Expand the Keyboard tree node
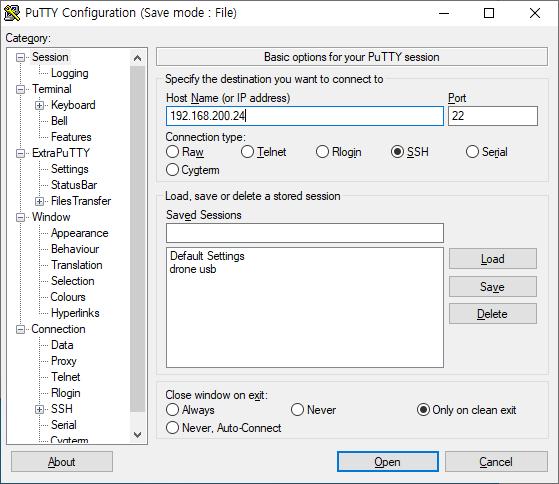Screen dimensions: 559x484 (40, 105)
